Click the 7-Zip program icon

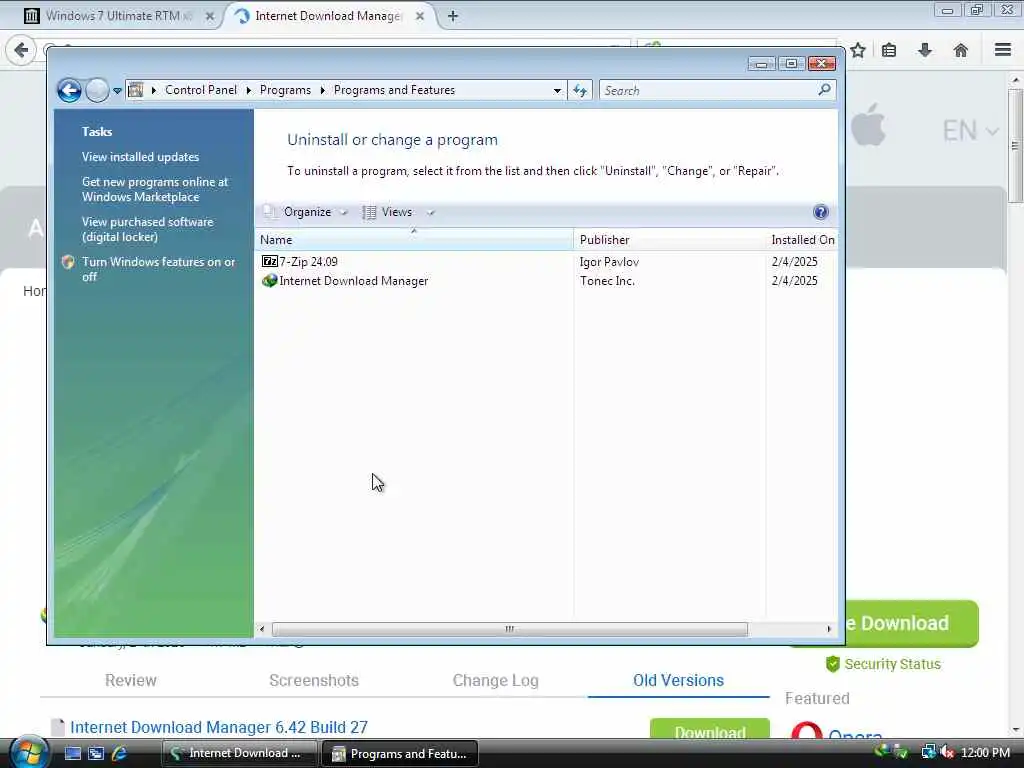[x=269, y=261]
